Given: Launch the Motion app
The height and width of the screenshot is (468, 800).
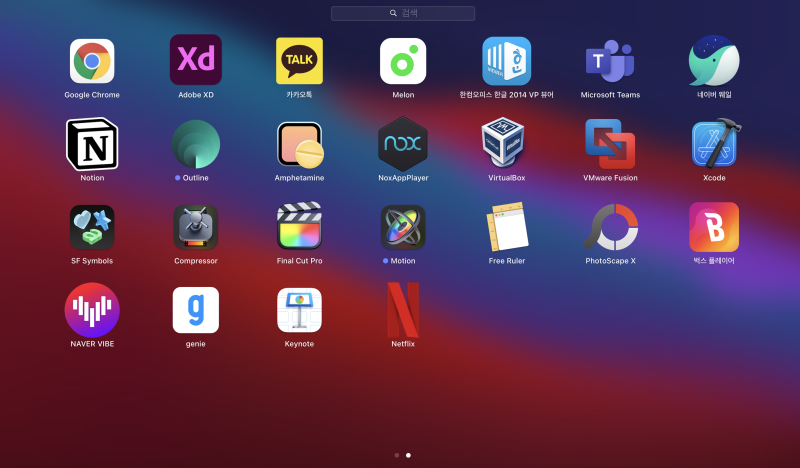Looking at the screenshot, I should click(x=403, y=227).
